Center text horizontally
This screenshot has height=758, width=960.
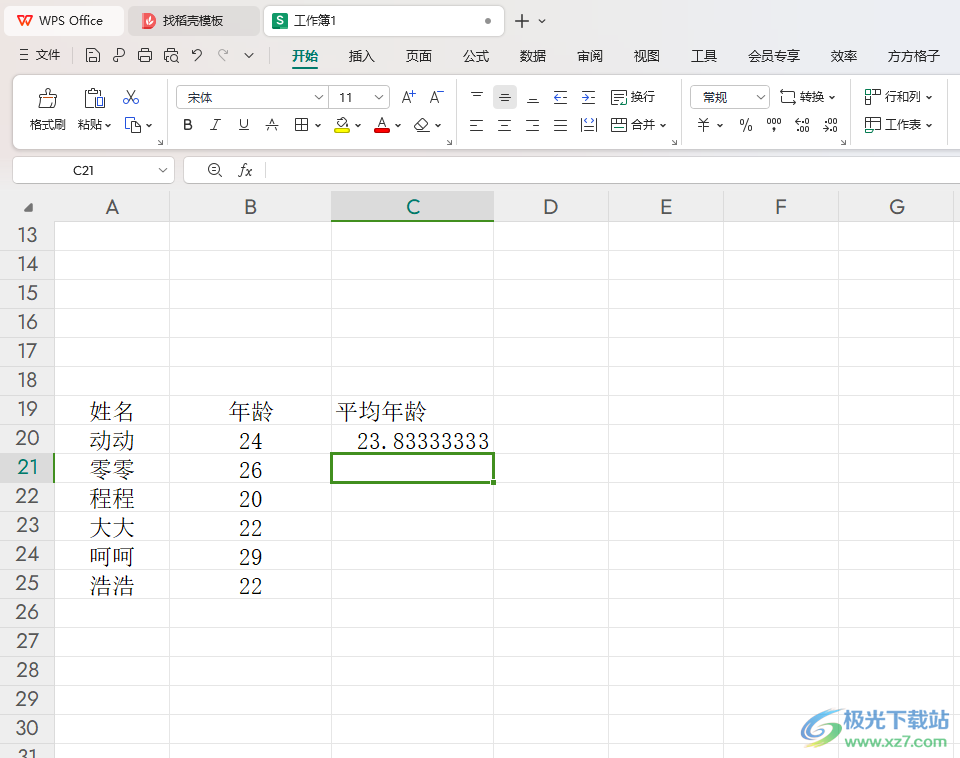[504, 126]
